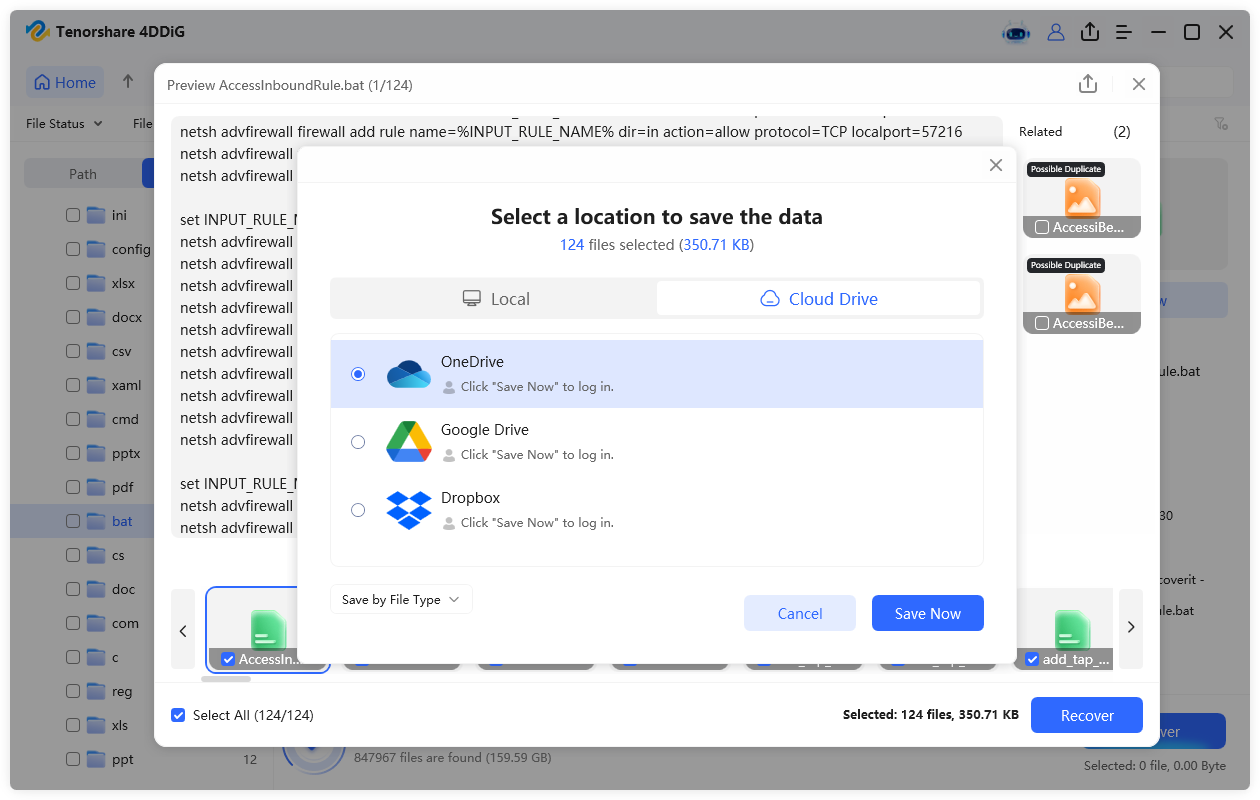
Task: Switch to the Local tab
Action: (495, 299)
